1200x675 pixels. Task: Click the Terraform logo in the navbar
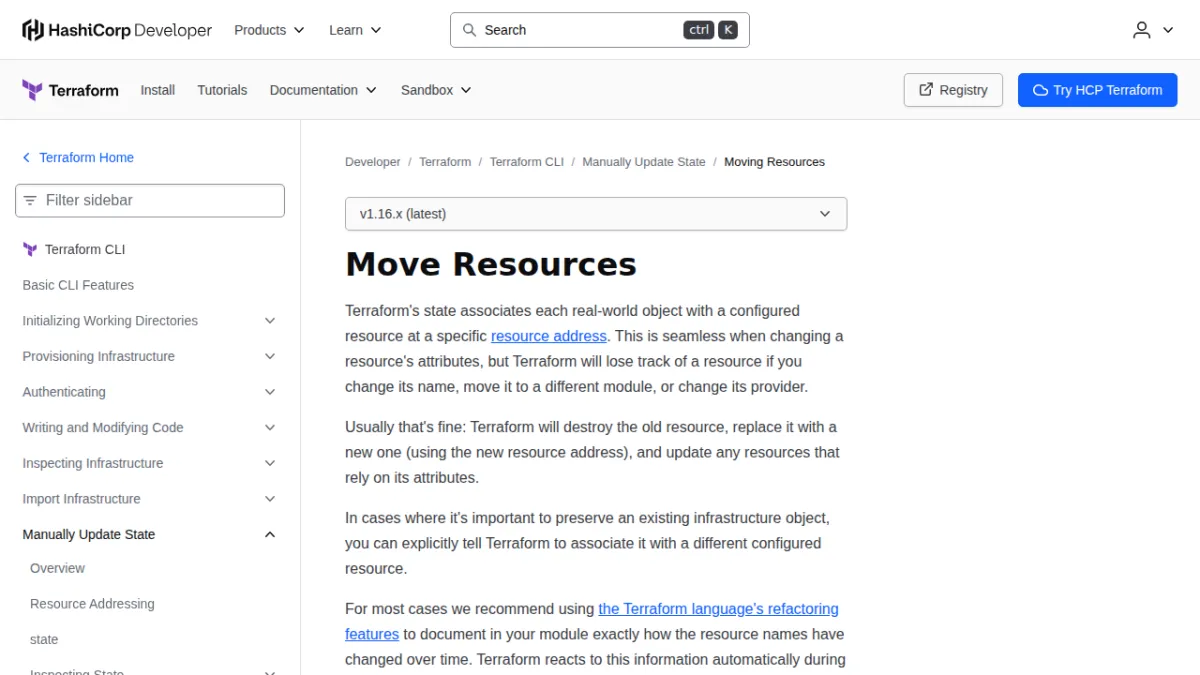(70, 90)
